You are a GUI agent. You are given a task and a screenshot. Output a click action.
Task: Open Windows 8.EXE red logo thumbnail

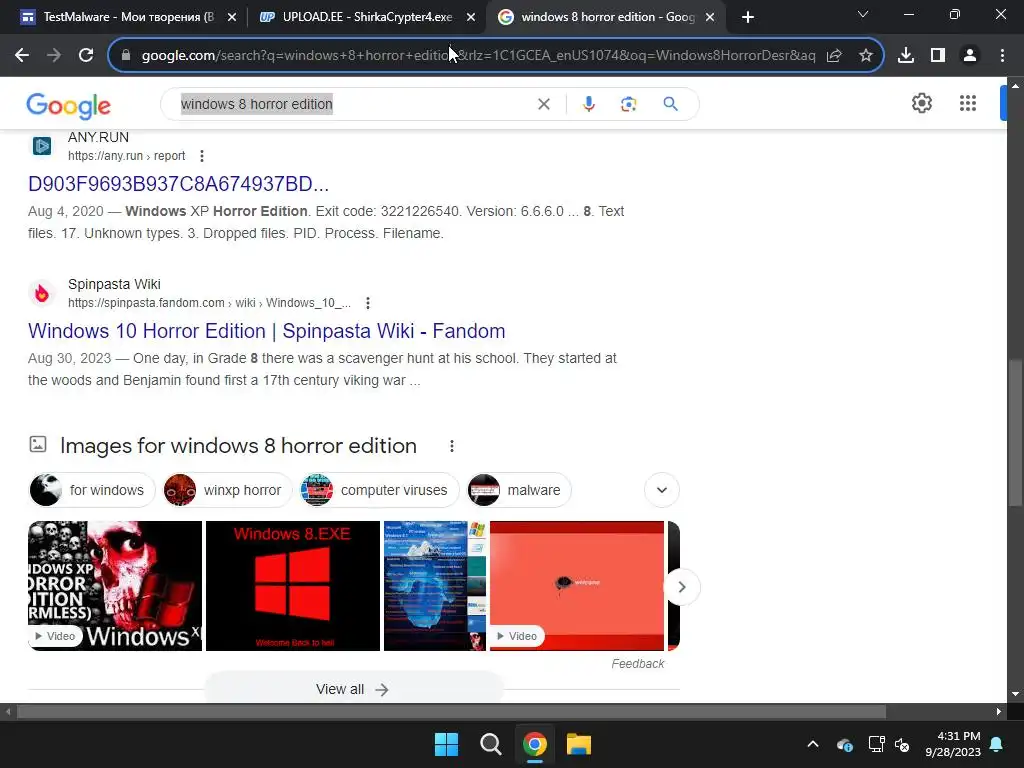point(293,586)
